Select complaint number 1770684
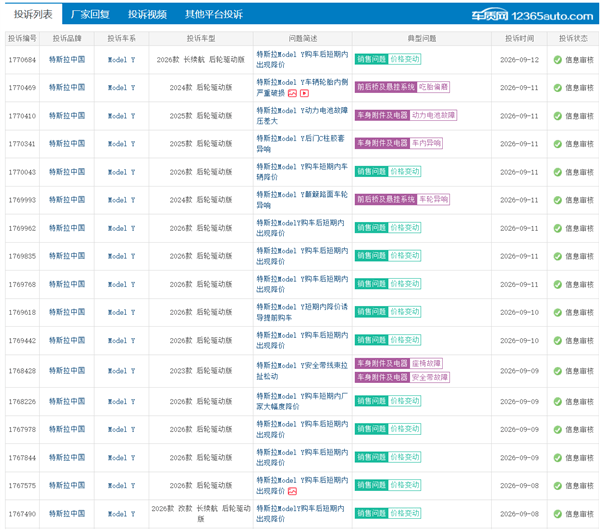This screenshot has width=600, height=530. click(x=22, y=60)
